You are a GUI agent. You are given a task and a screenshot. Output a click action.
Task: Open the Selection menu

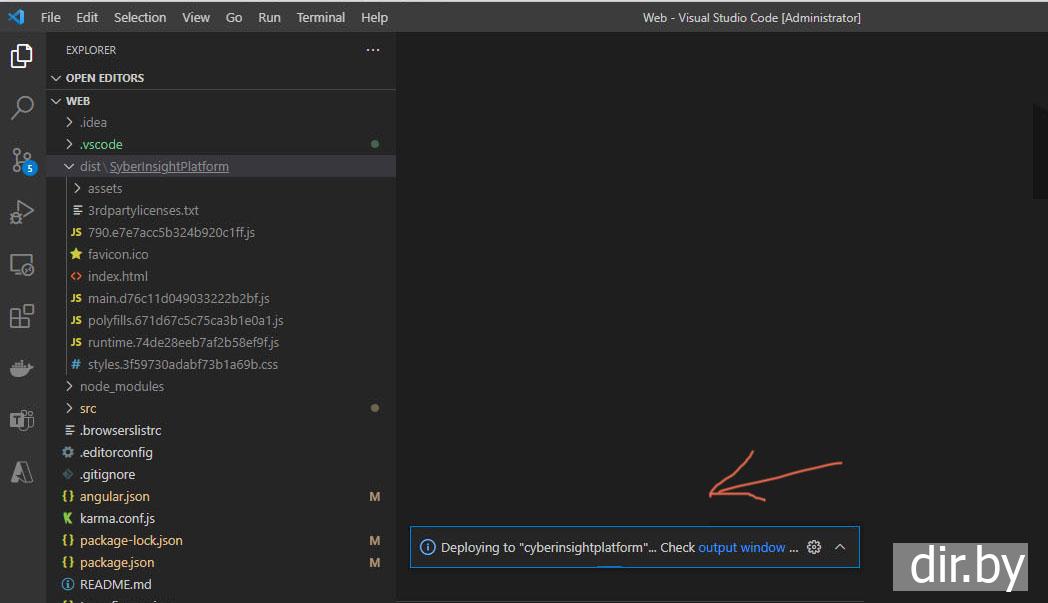click(x=140, y=17)
